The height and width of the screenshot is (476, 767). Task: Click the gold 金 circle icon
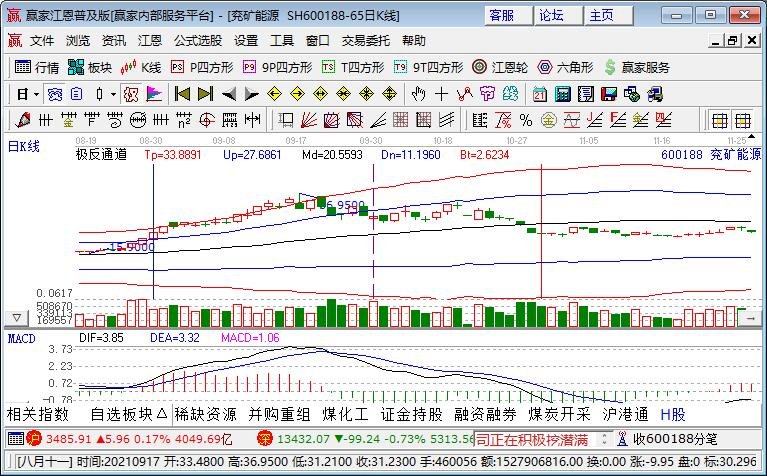tap(549, 120)
